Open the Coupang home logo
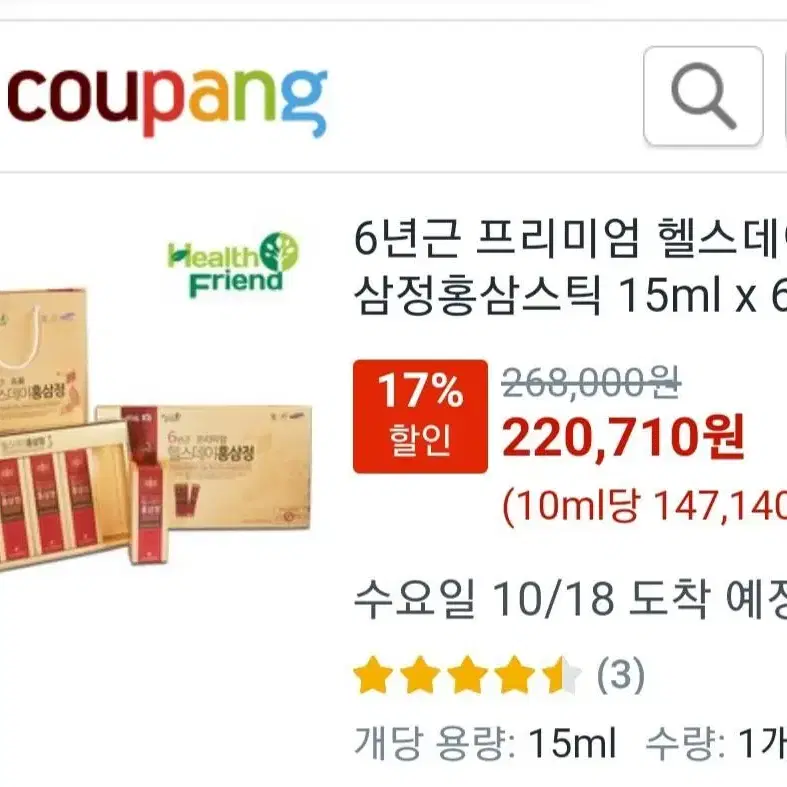787x787 pixels. point(167,102)
